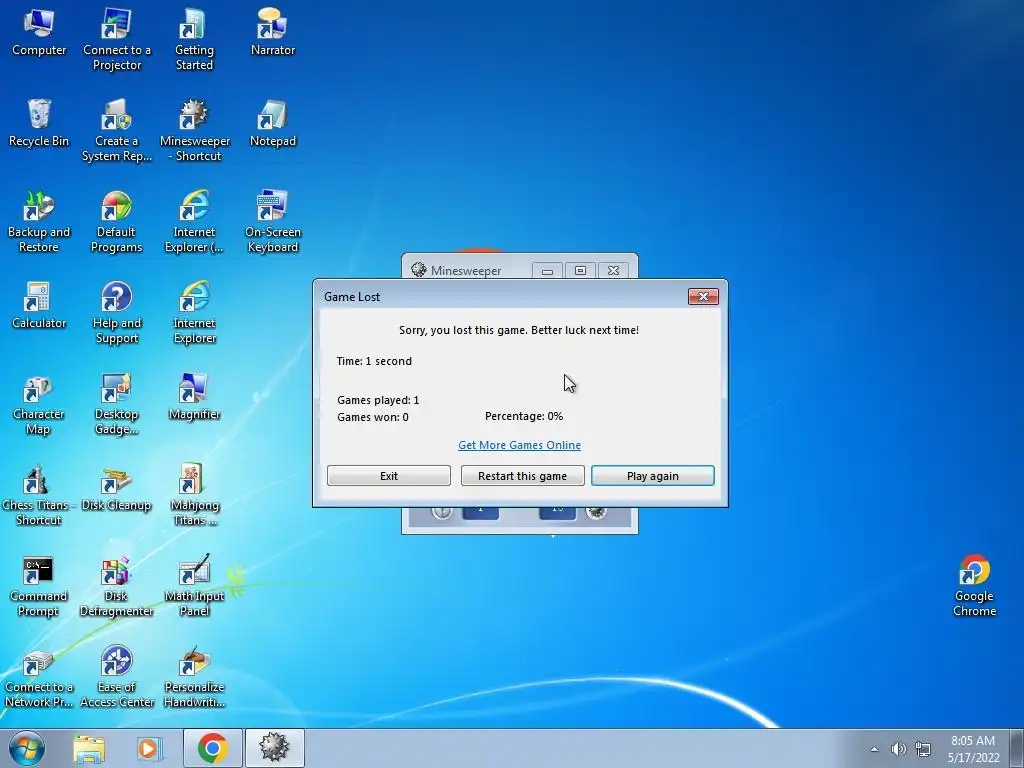Select the Getting Started shortcut

click(x=194, y=39)
